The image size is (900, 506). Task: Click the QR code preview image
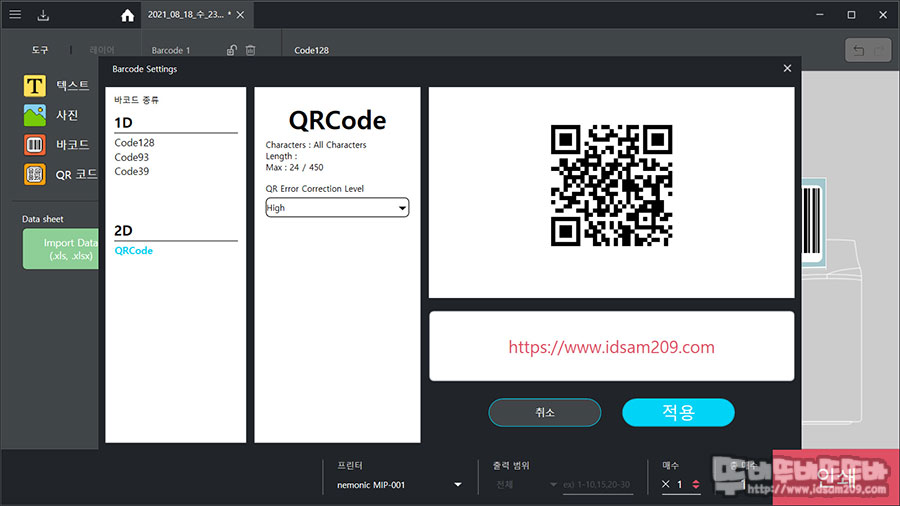611,185
